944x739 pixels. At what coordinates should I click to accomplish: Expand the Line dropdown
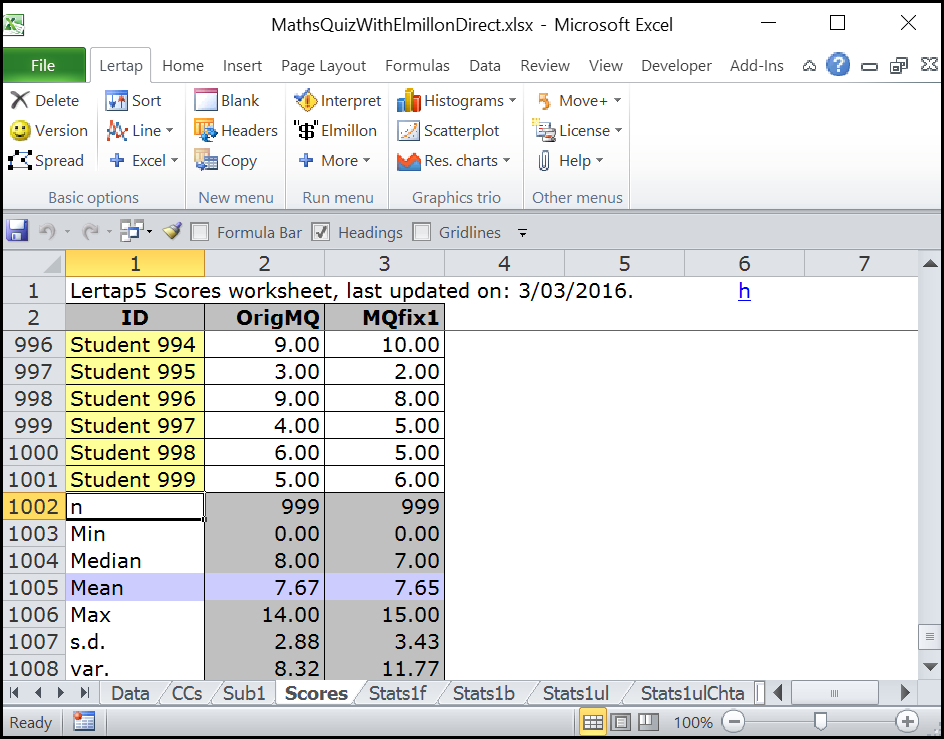[170, 130]
